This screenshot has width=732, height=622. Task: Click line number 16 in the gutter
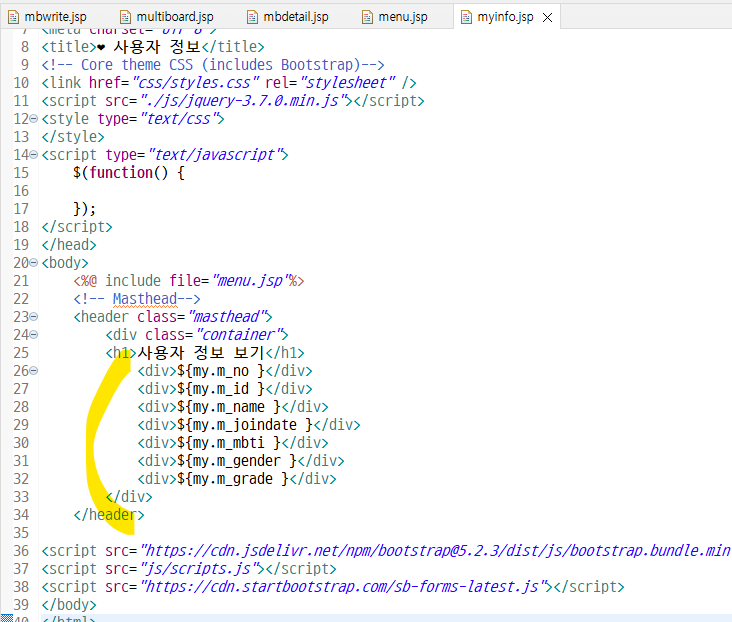point(21,191)
